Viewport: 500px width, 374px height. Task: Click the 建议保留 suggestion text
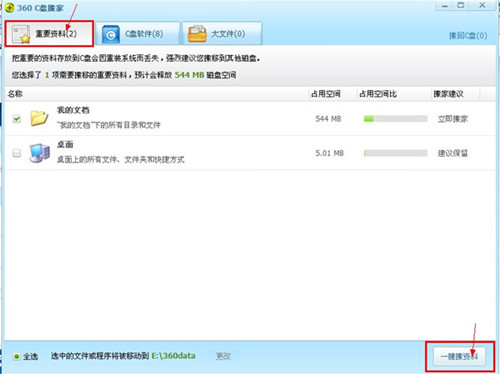click(453, 153)
